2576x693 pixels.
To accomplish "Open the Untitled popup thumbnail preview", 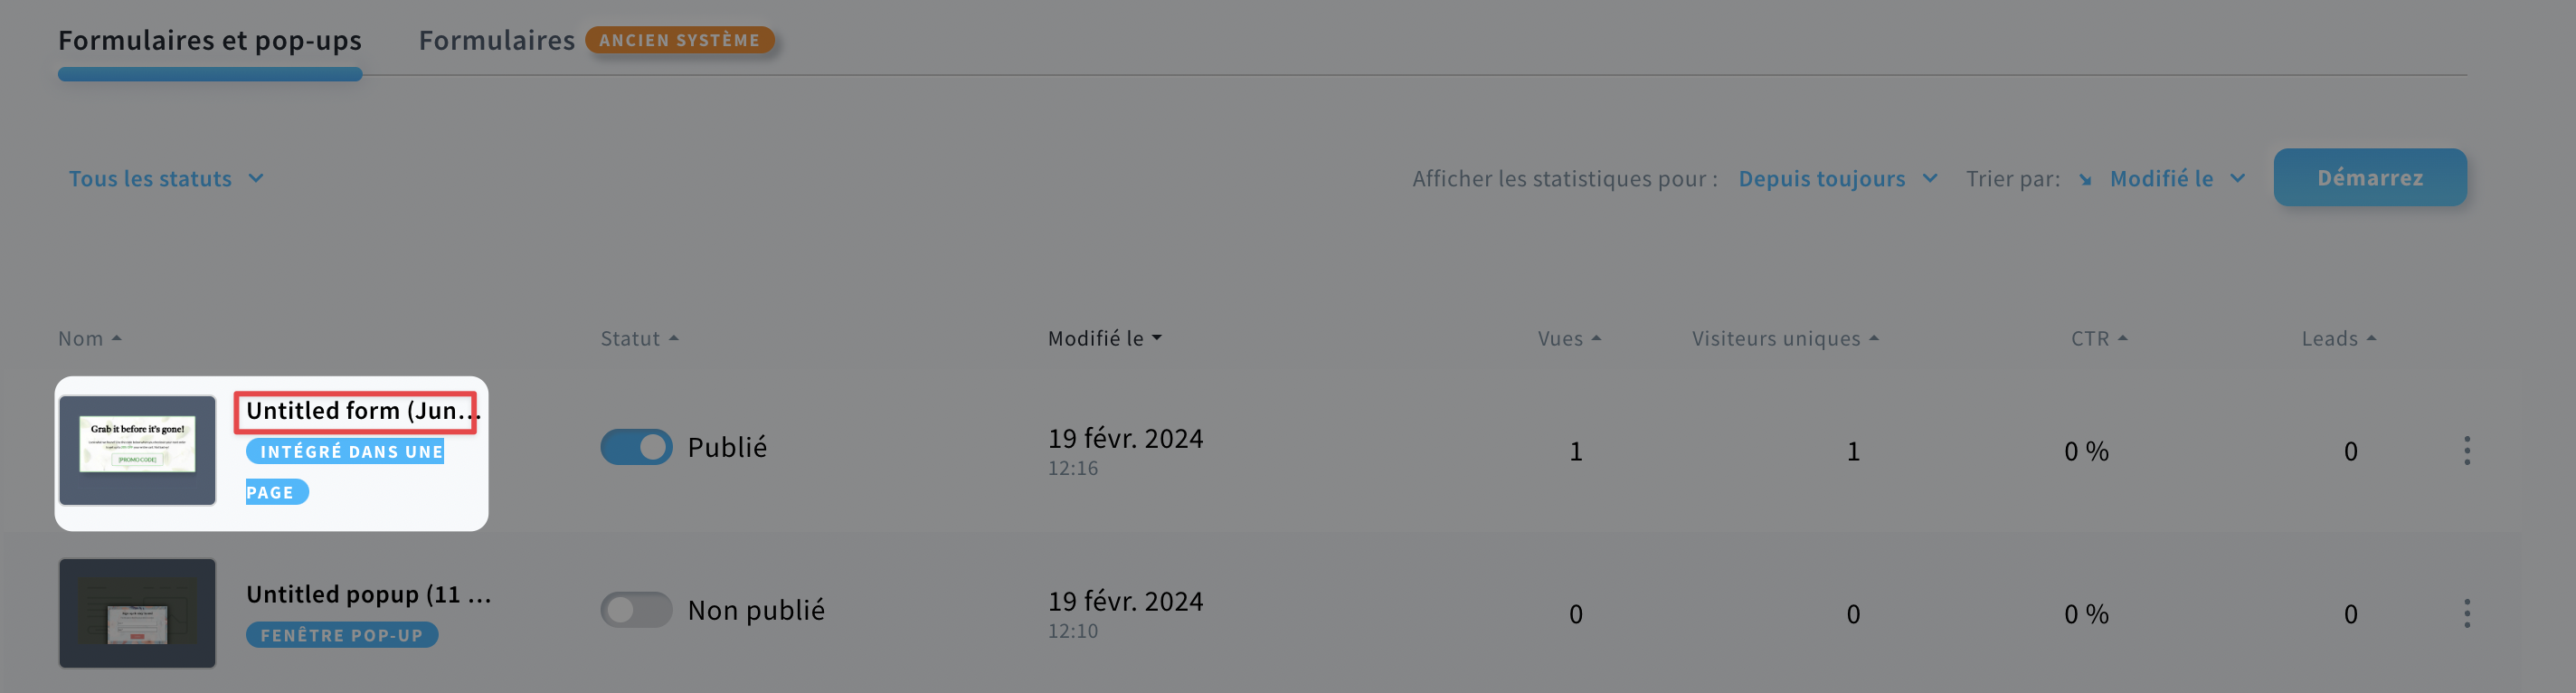I will tap(137, 613).
